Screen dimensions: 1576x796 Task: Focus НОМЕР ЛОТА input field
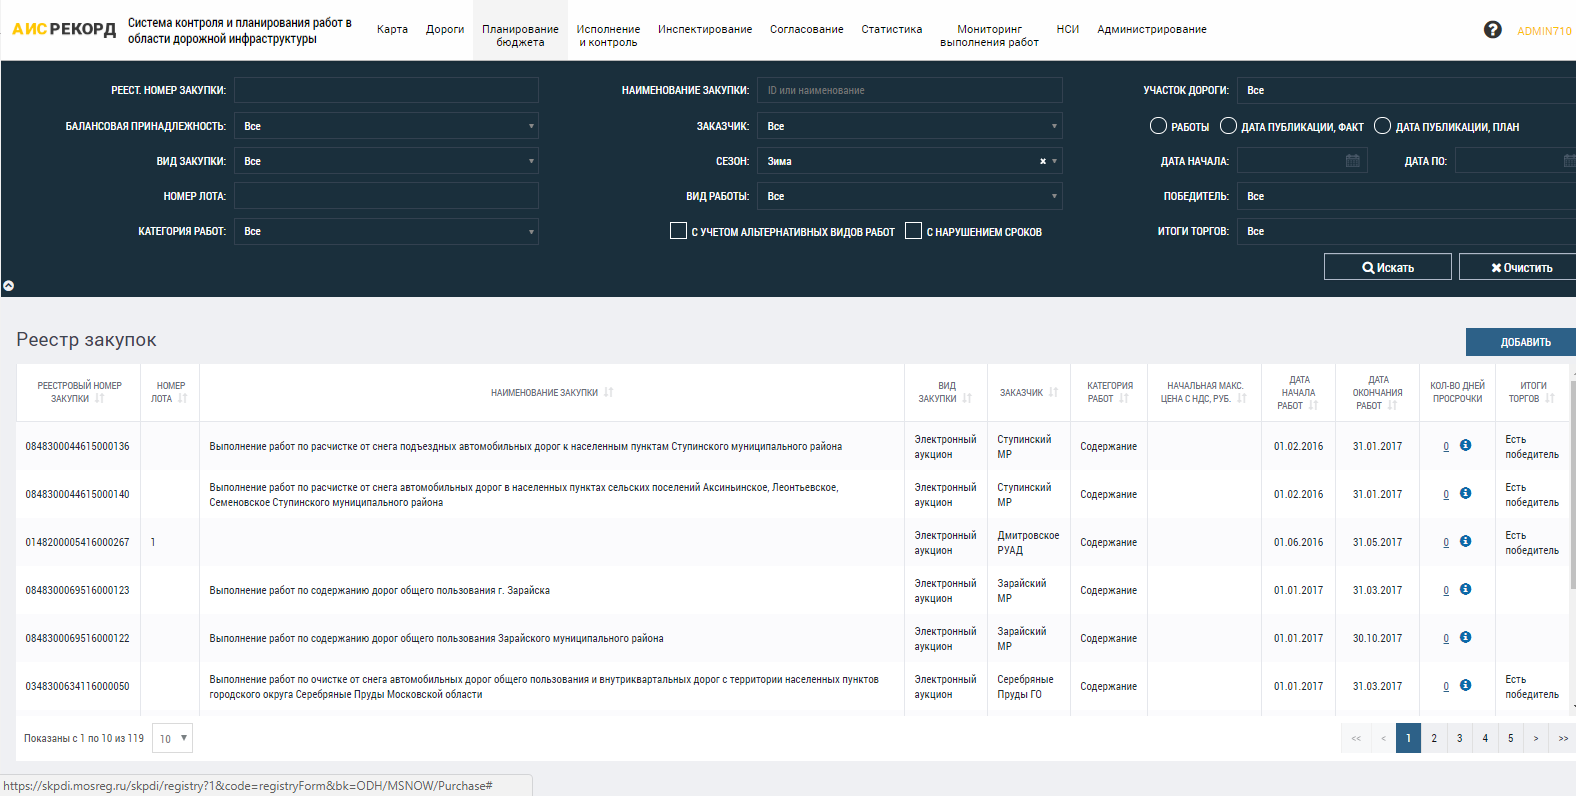pyautogui.click(x=386, y=196)
